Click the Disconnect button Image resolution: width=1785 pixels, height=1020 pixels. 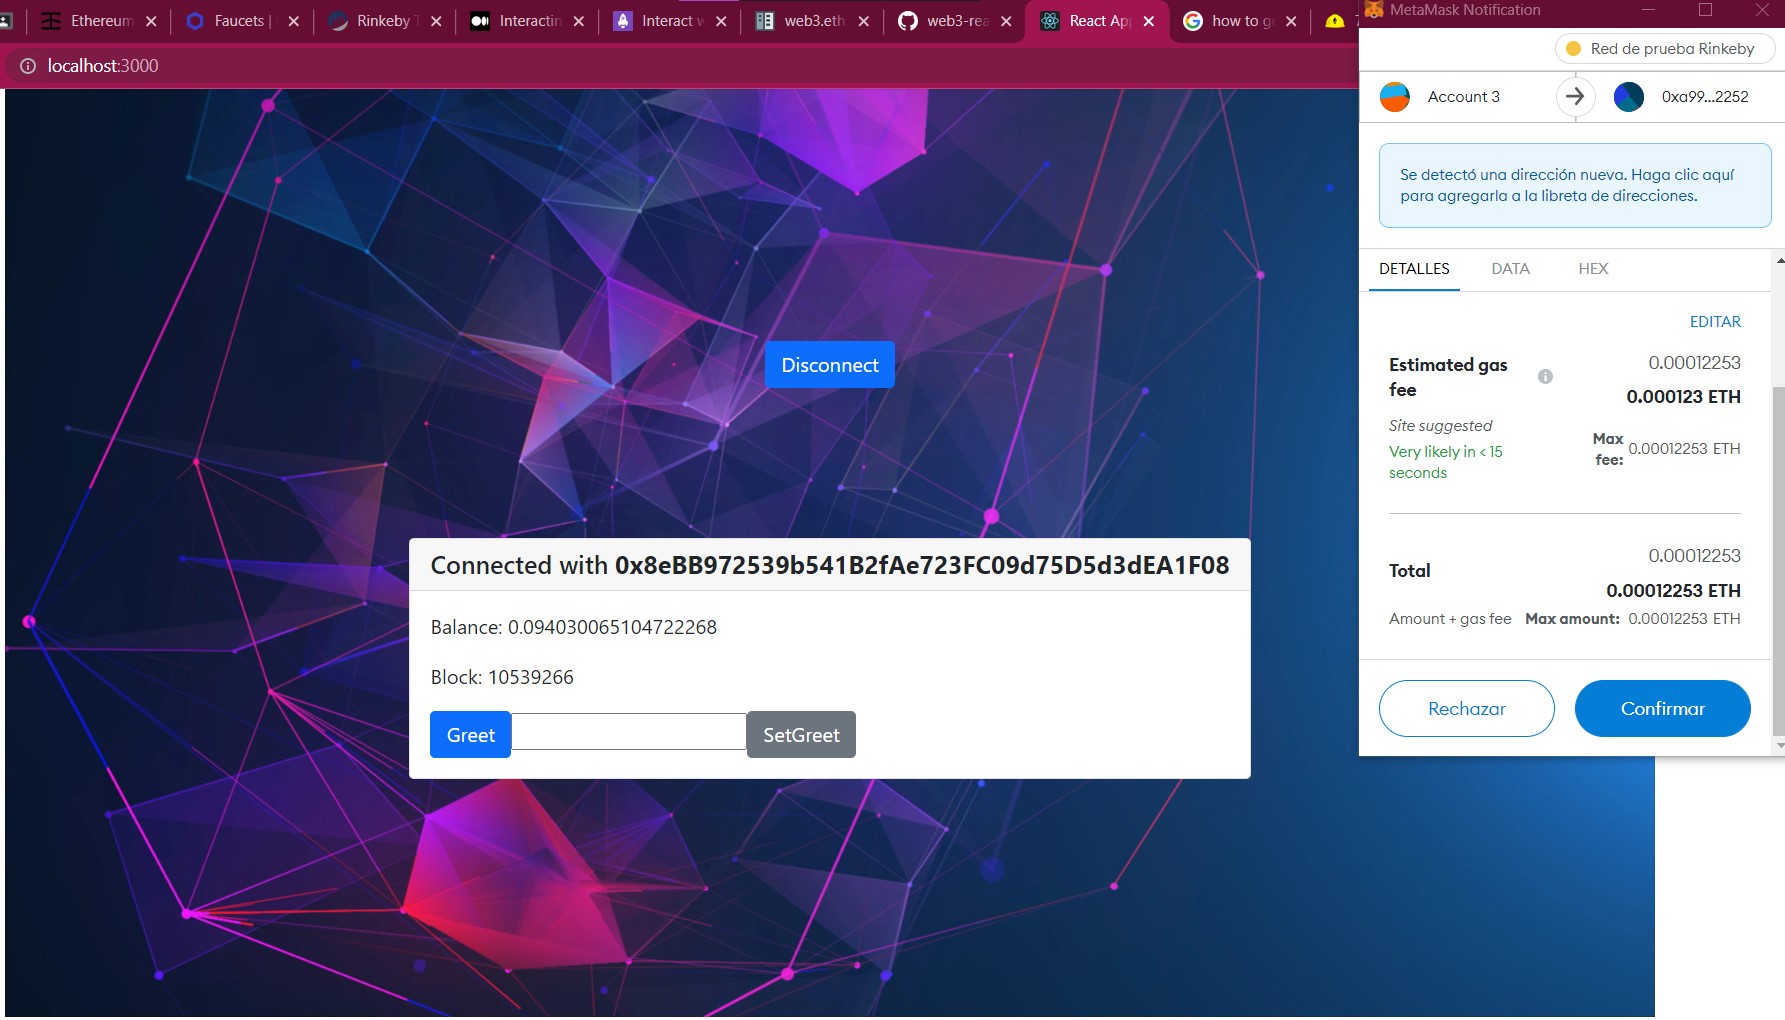[x=830, y=365]
